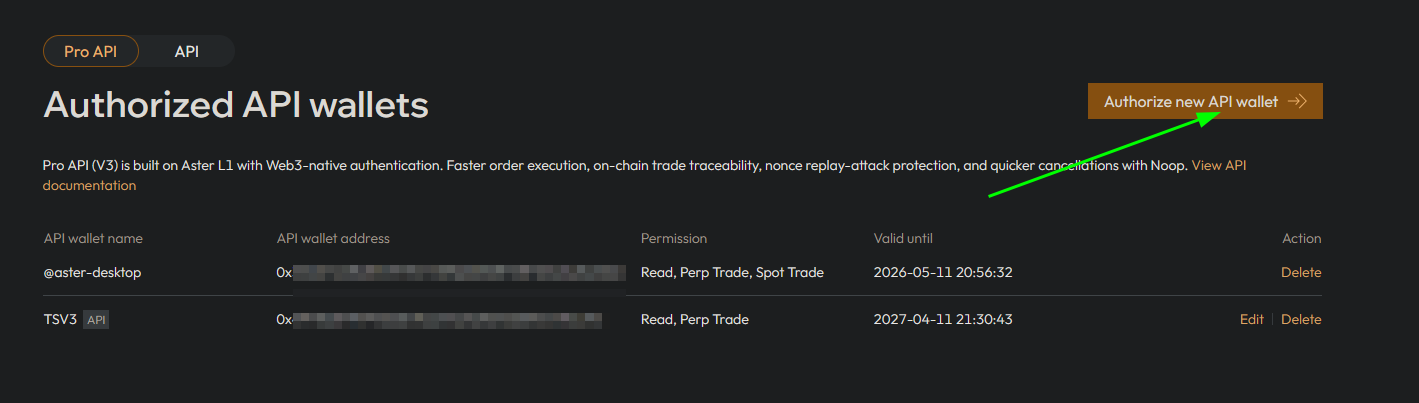1419x403 pixels.
Task: Select the TSV3 wallet name
Action: point(60,320)
